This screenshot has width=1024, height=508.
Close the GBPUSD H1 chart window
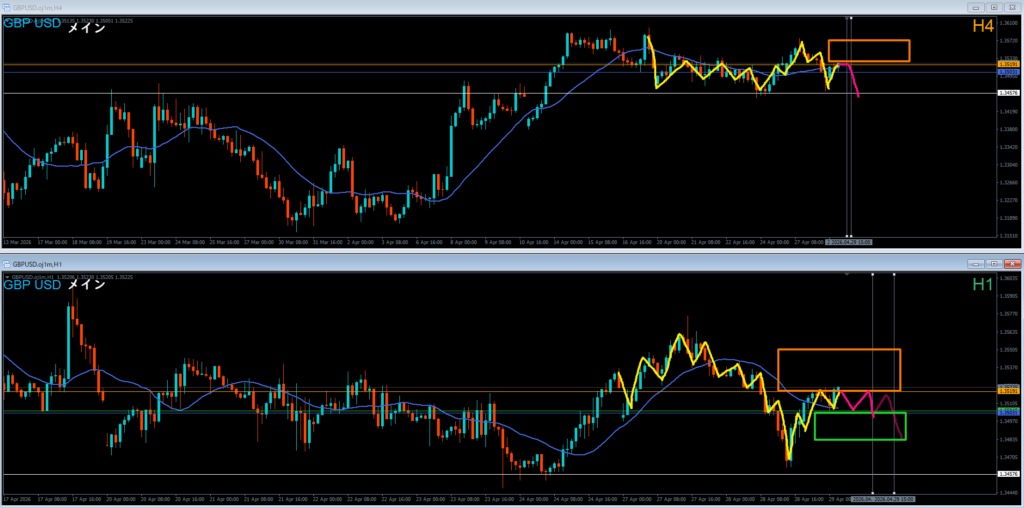(1011, 264)
